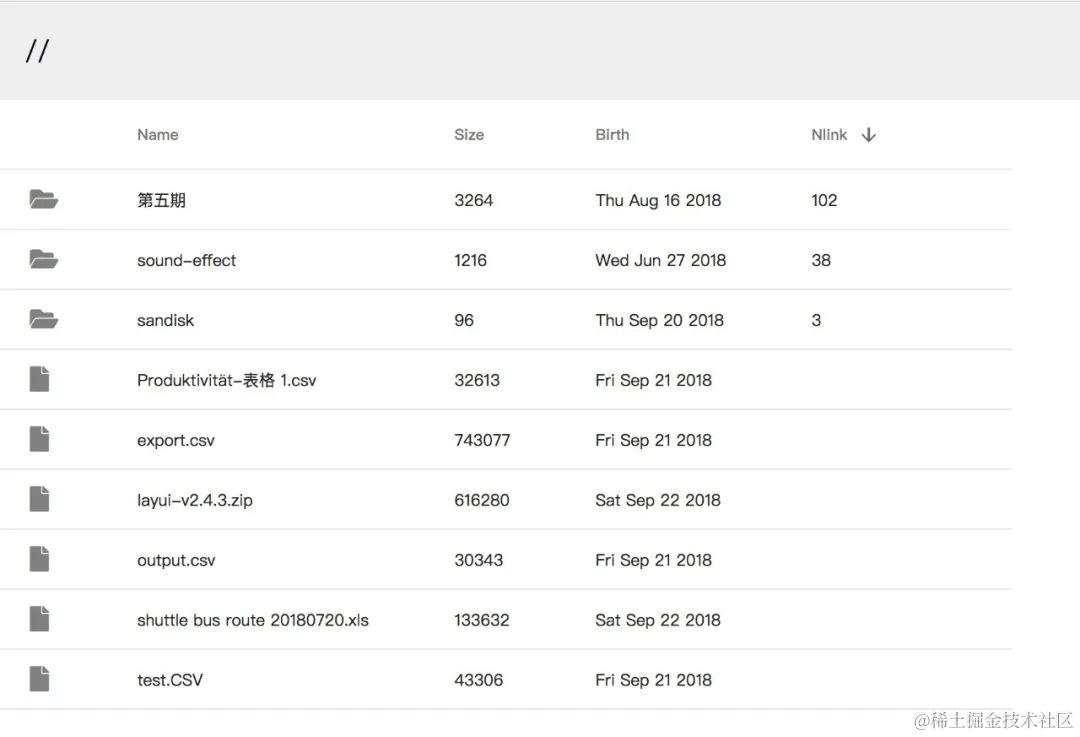The height and width of the screenshot is (737, 1080).
Task: Click the sound-effect folder icon
Action: click(x=43, y=260)
